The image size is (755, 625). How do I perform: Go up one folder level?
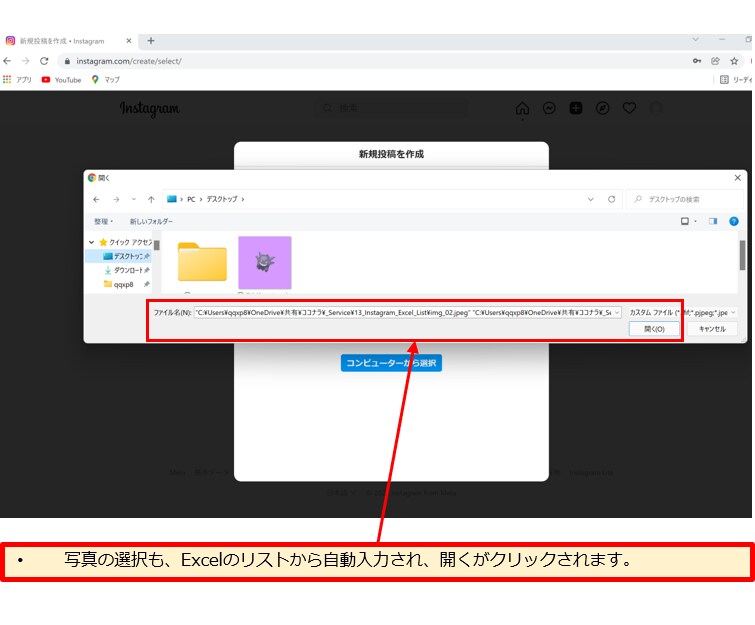click(x=151, y=199)
